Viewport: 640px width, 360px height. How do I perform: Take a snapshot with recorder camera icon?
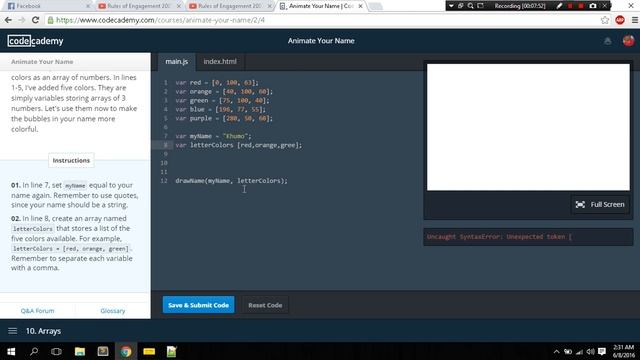pos(593,6)
